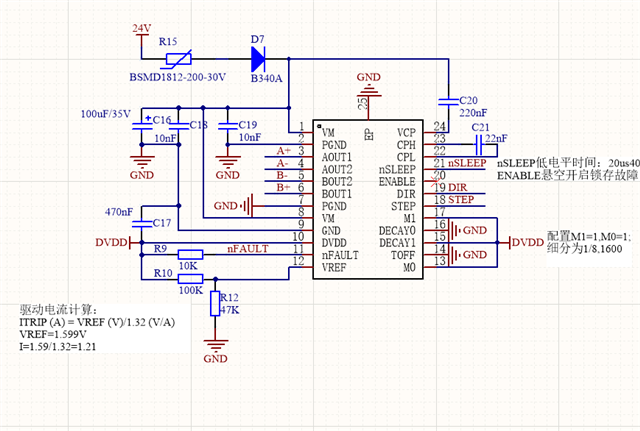Select the right DVDD power port
The image size is (640, 431).
coord(527,242)
